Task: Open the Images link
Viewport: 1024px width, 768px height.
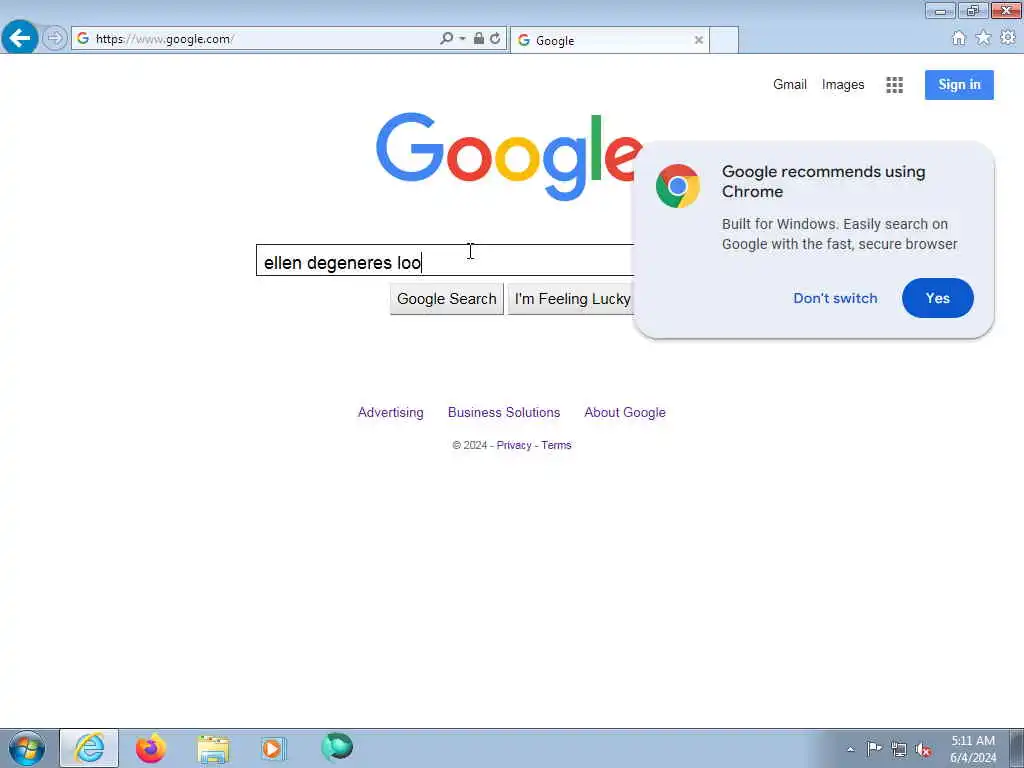Action: [x=842, y=85]
